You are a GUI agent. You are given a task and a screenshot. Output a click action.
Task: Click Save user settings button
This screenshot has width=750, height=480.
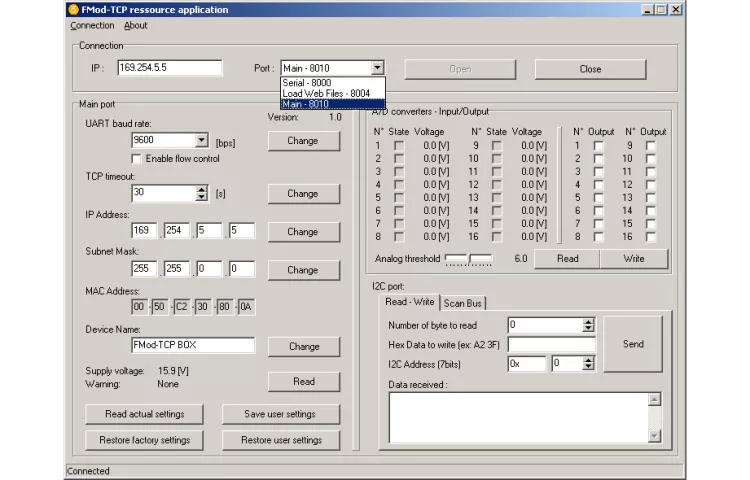[x=280, y=414]
